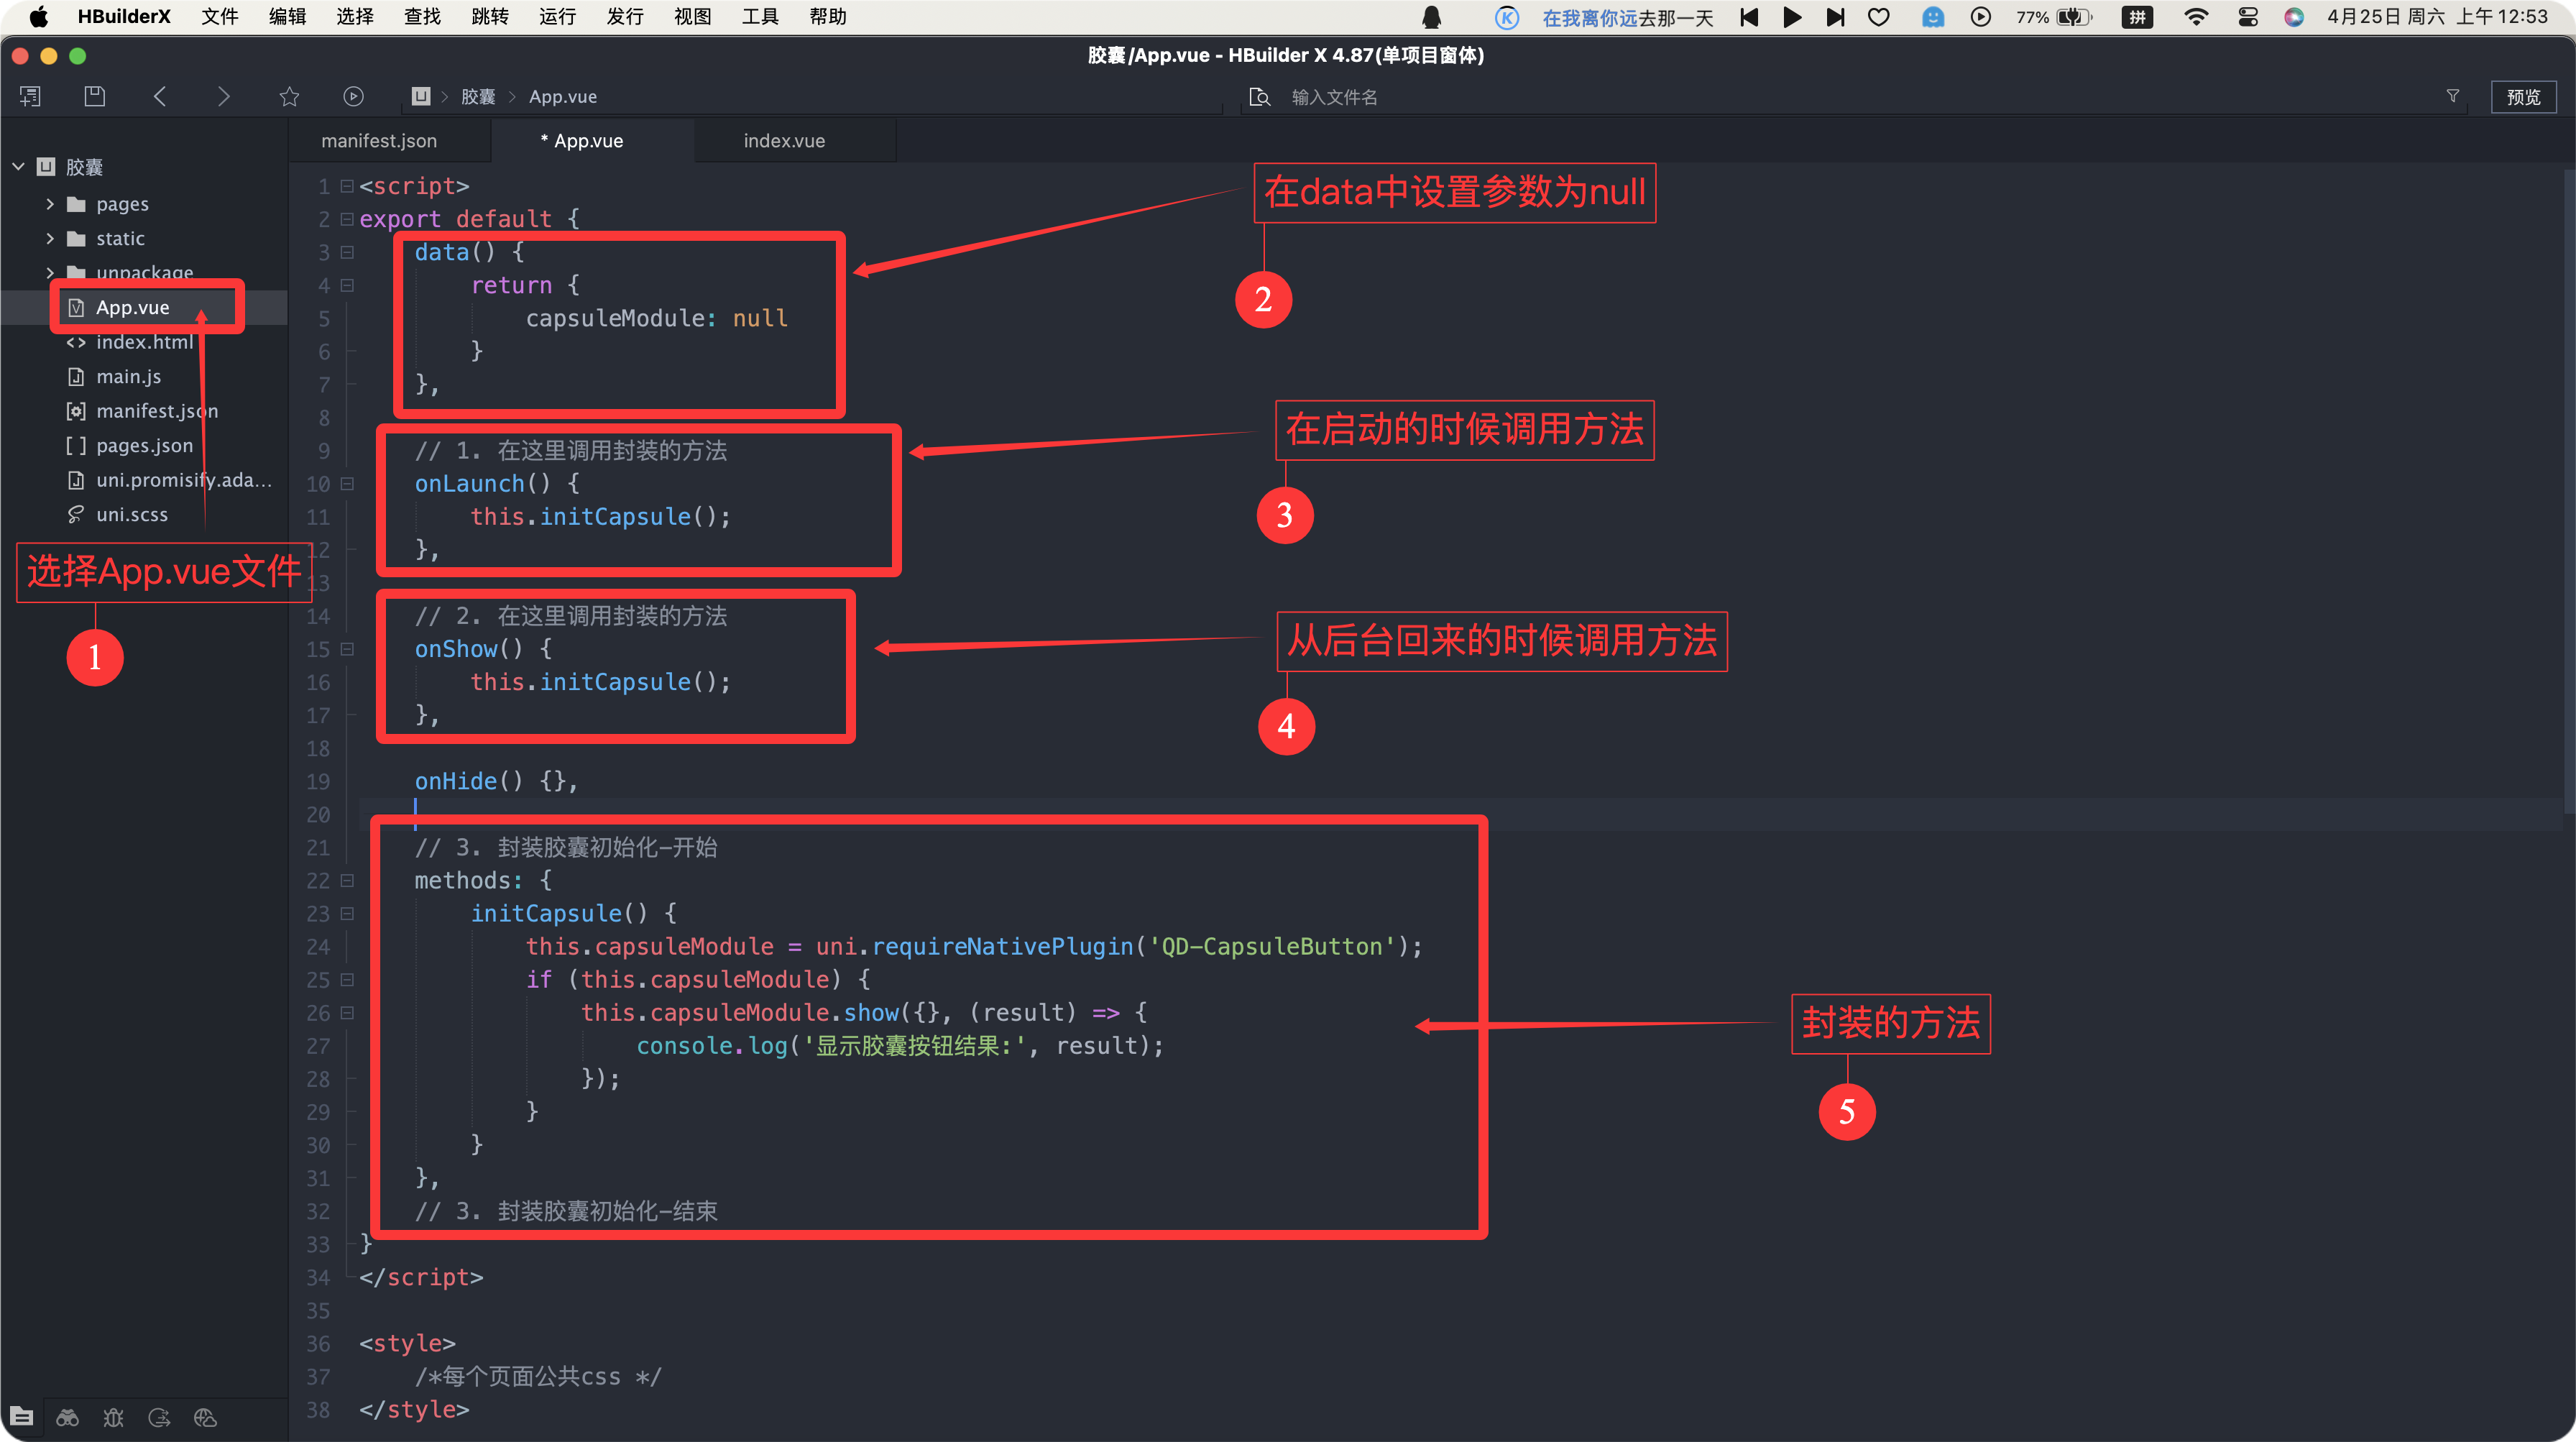Screen dimensions: 2576x1442
Task: Collapse the 胶囊 project root
Action: point(18,166)
